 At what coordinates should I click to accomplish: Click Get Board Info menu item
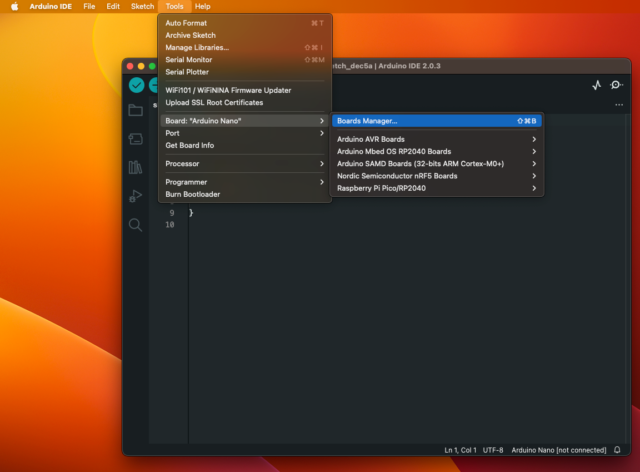coord(244,145)
